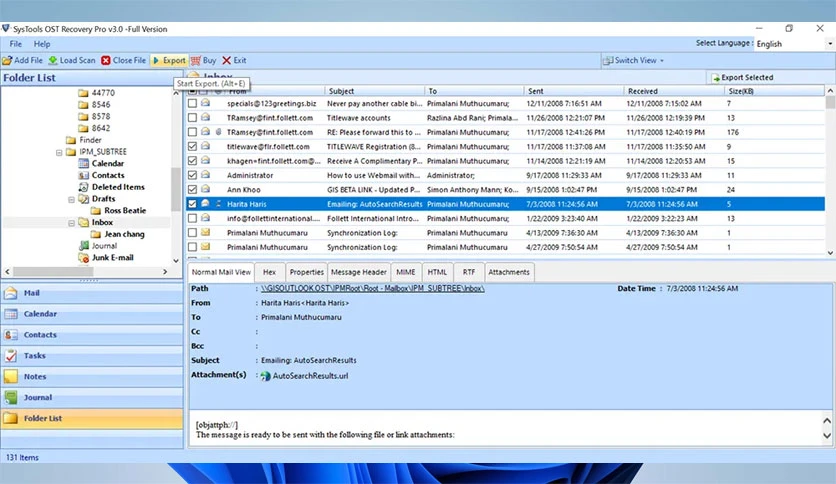
Task: Collapse the Drafts folder node
Action: [x=71, y=199]
